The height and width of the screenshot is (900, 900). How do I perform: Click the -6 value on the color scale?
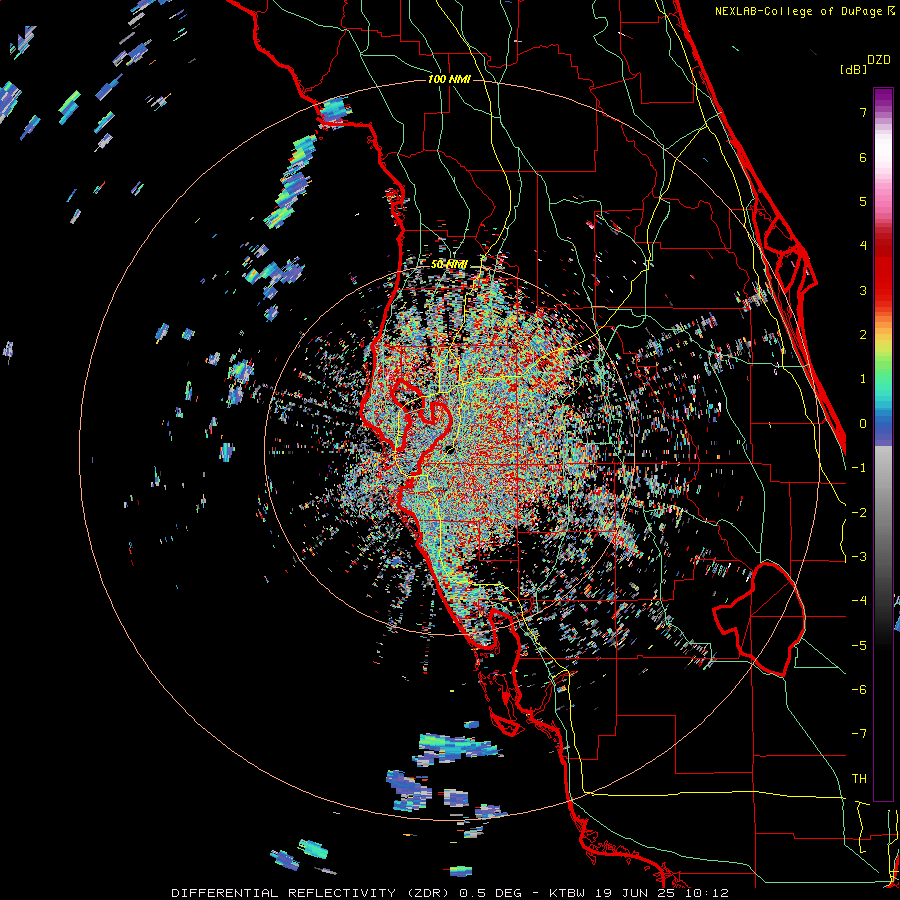(859, 690)
